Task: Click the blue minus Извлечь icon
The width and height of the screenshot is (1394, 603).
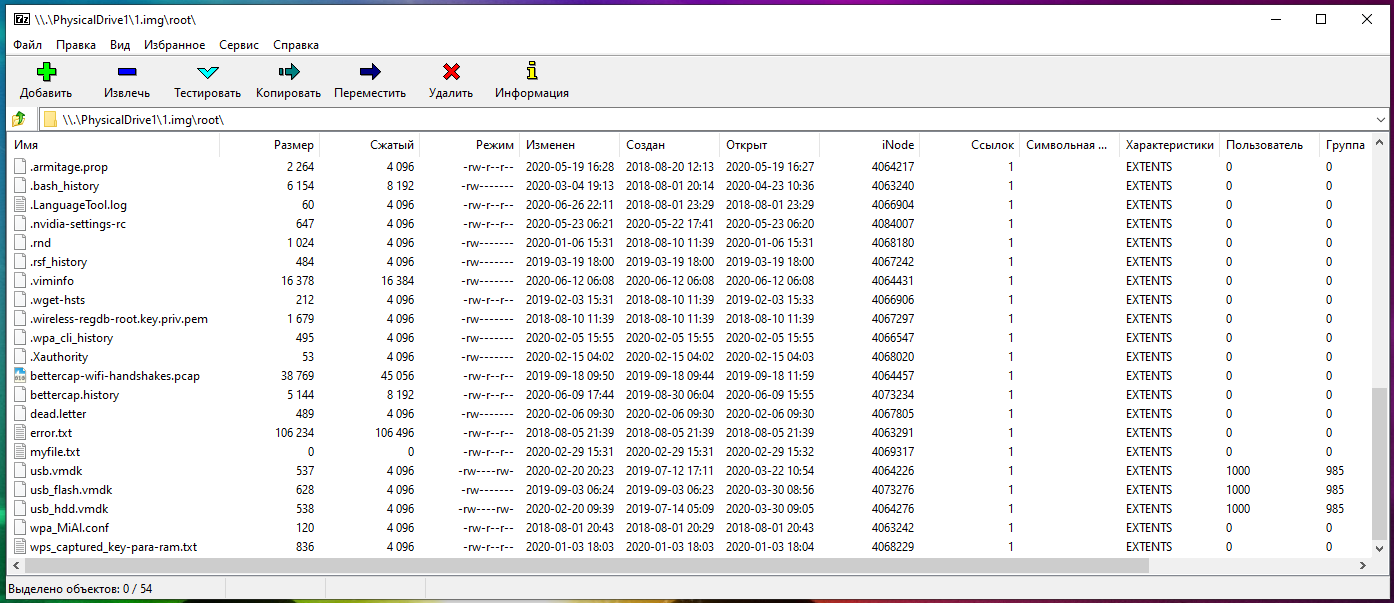Action: (x=127, y=72)
